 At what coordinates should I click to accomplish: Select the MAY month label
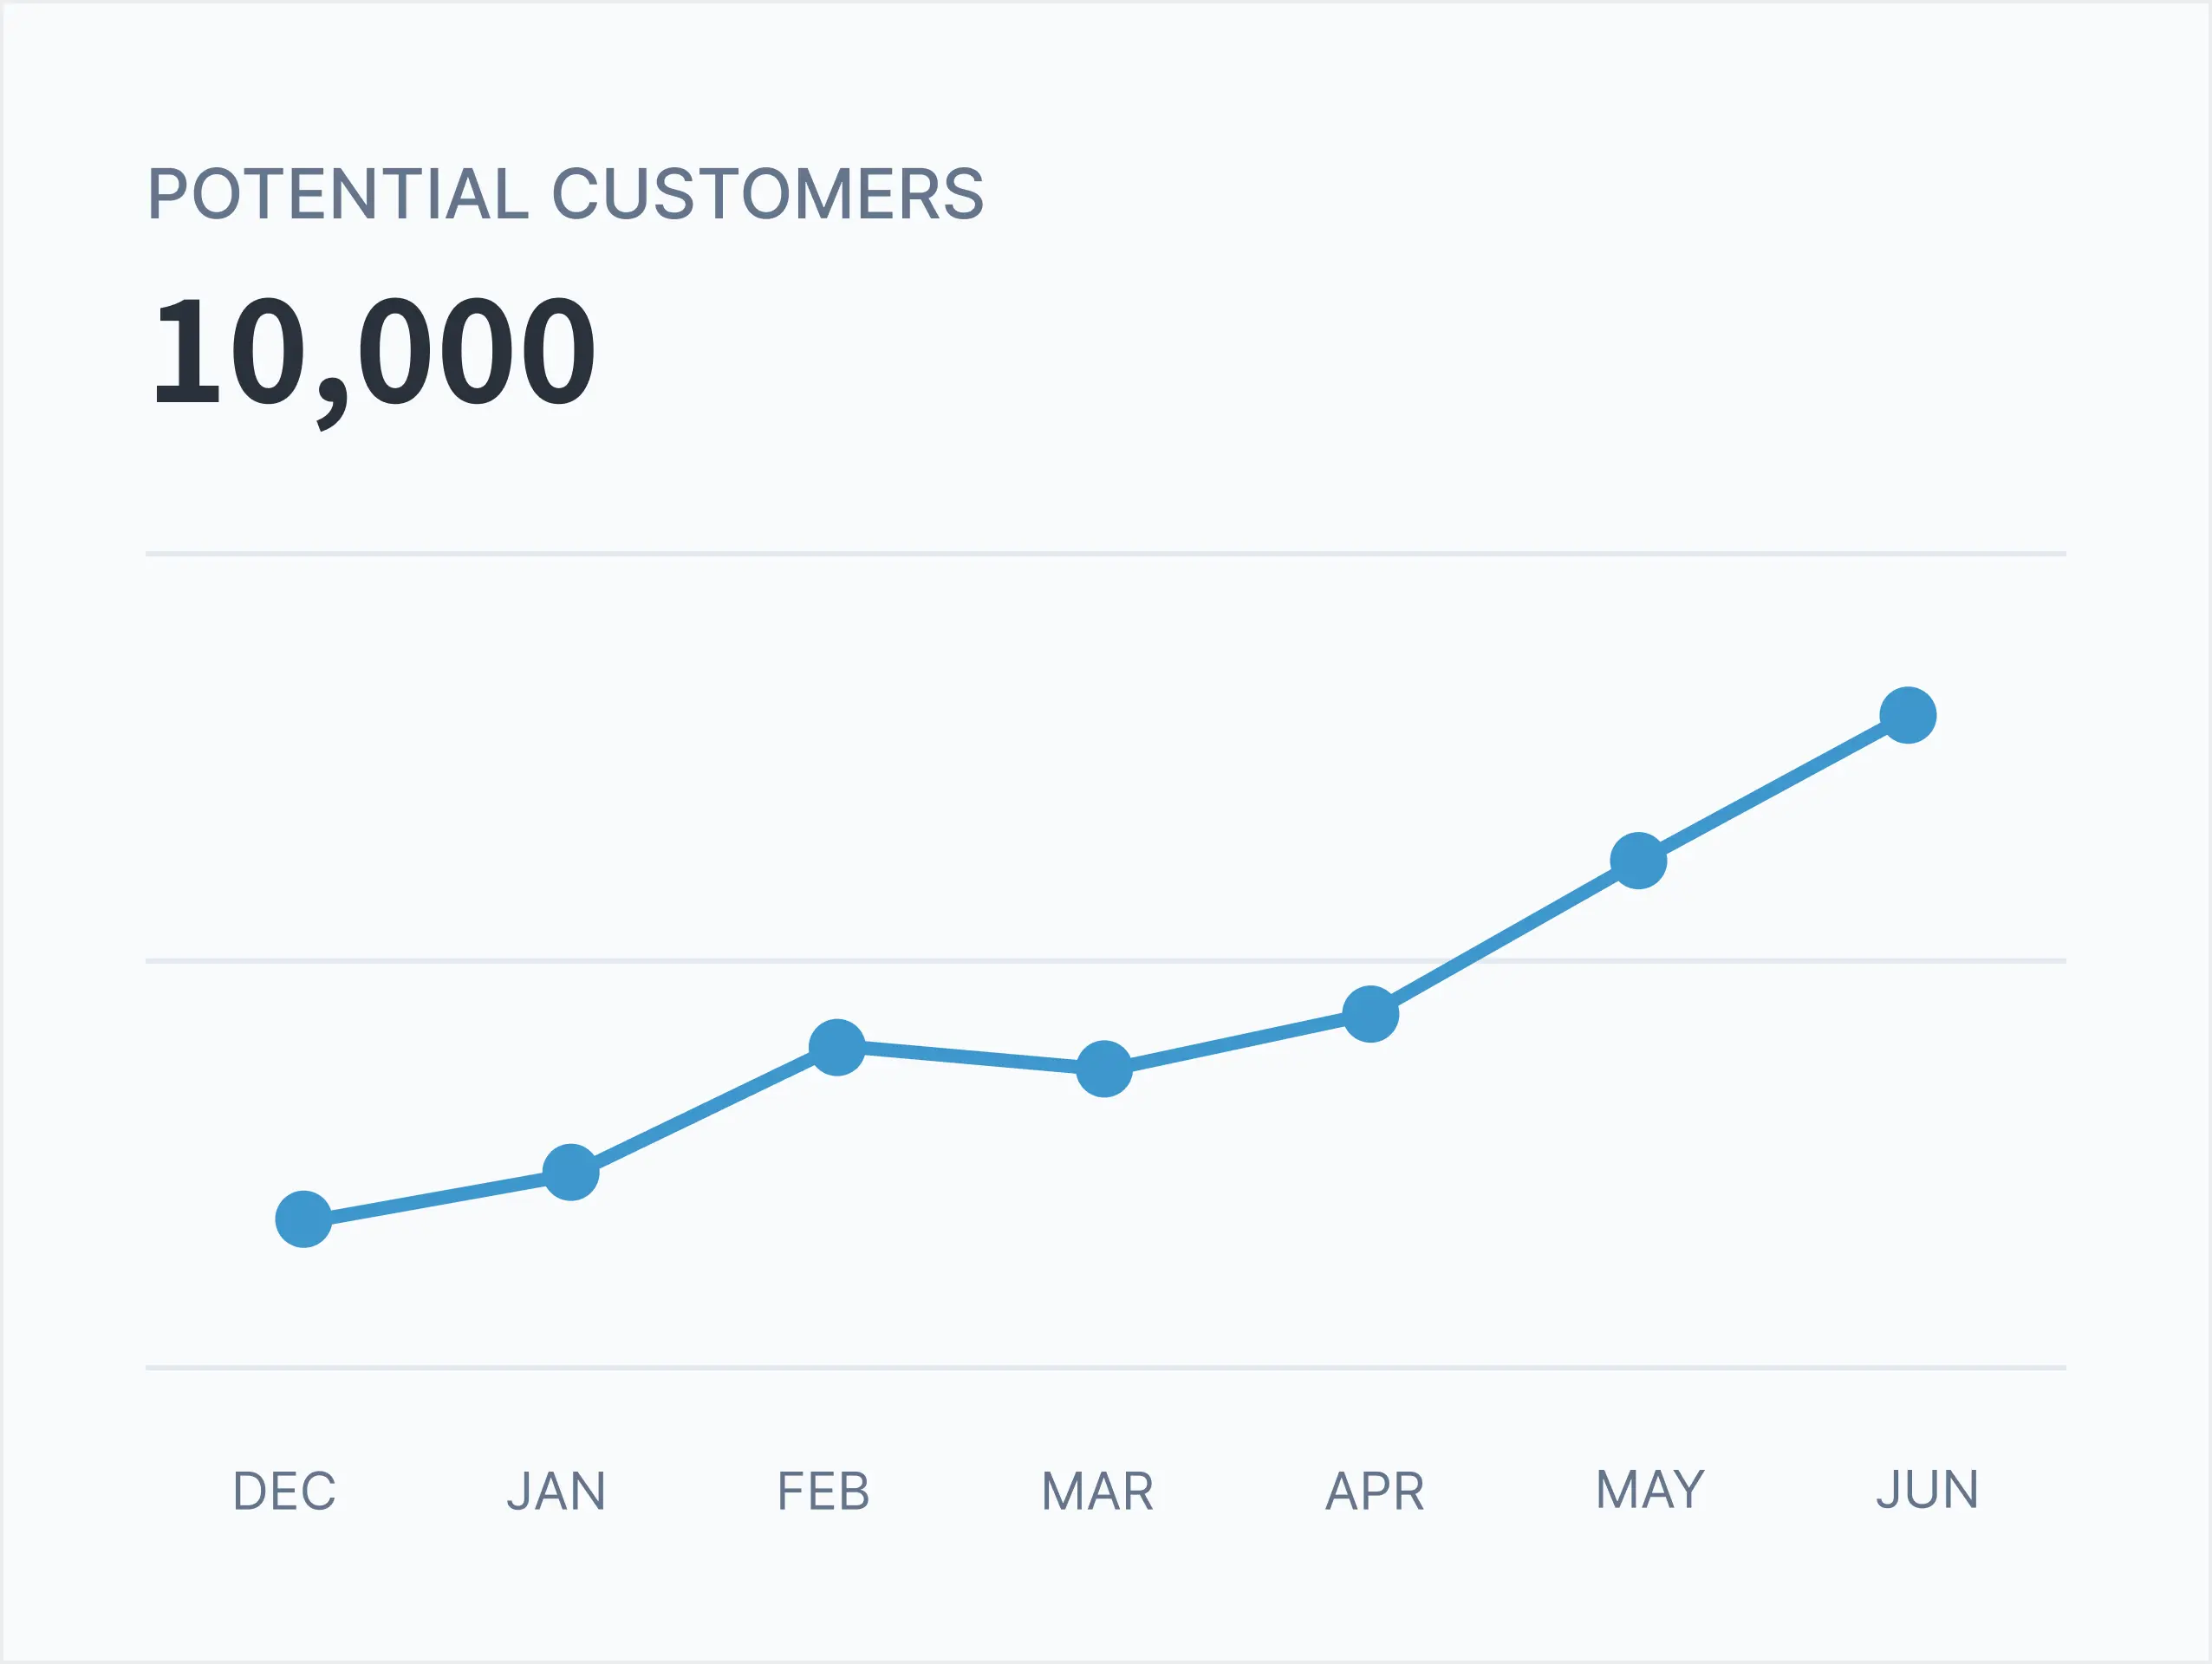(1650, 1489)
